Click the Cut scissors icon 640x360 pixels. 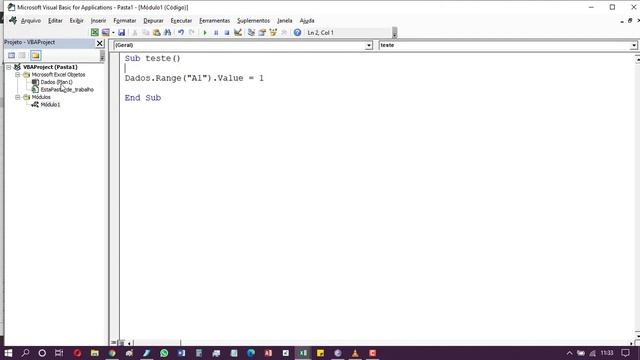[135, 32]
